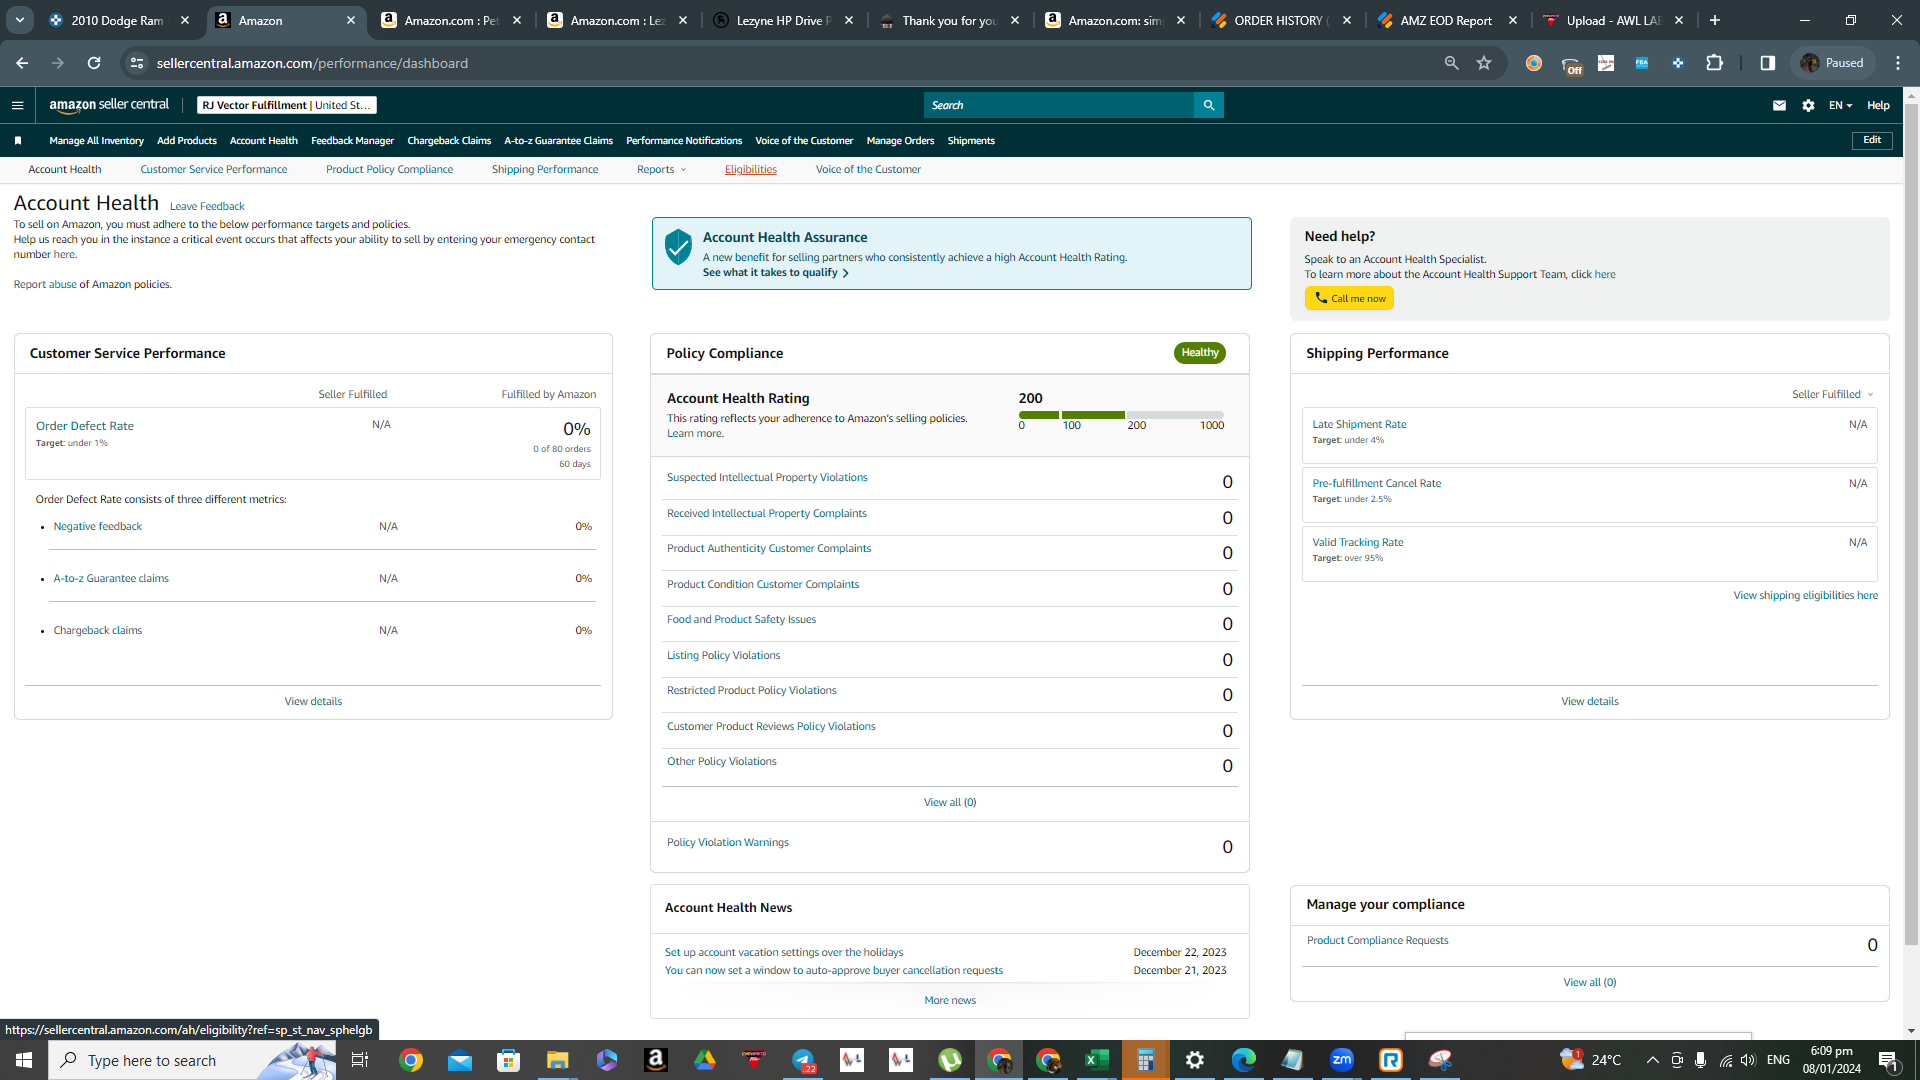The image size is (1920, 1080).
Task: Click Performance Notifications in favorites bar
Action: click(x=684, y=141)
